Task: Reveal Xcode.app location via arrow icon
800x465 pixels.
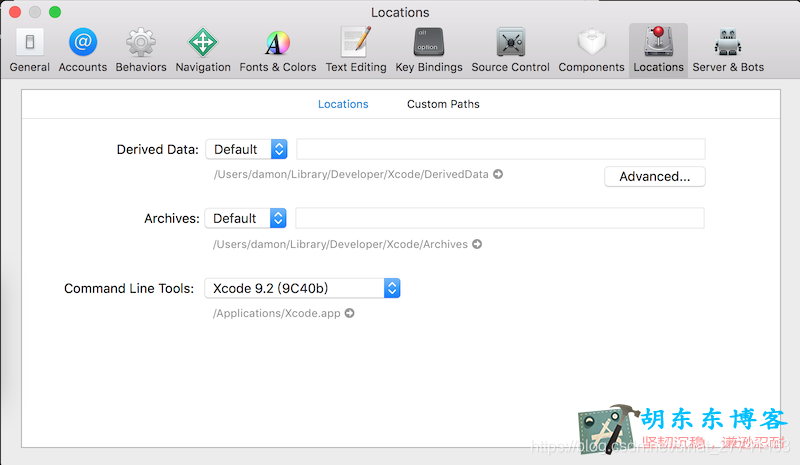Action: (349, 313)
